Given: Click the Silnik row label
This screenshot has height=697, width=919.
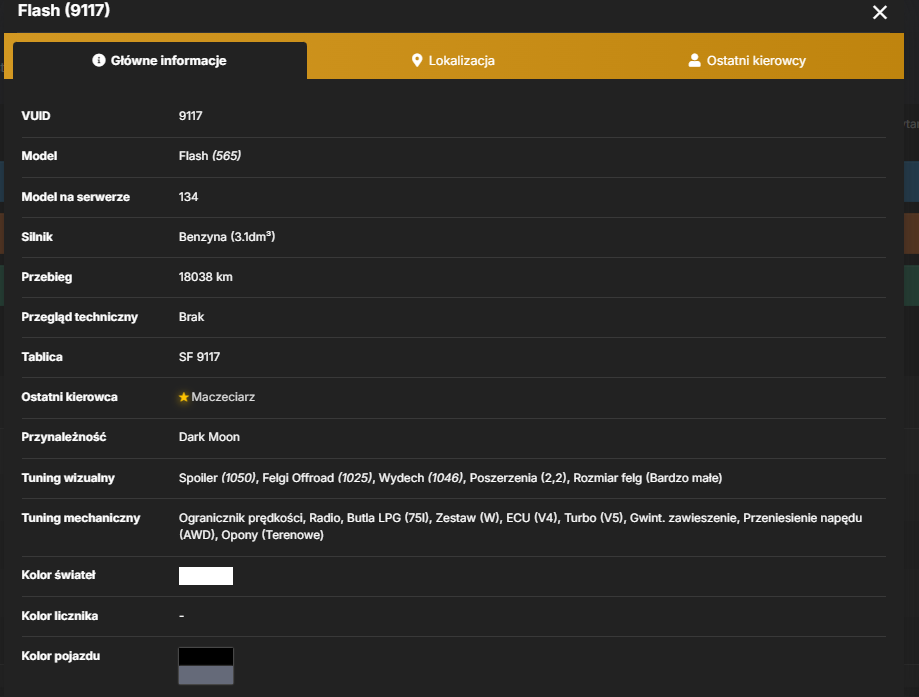Looking at the screenshot, I should 37,236.
